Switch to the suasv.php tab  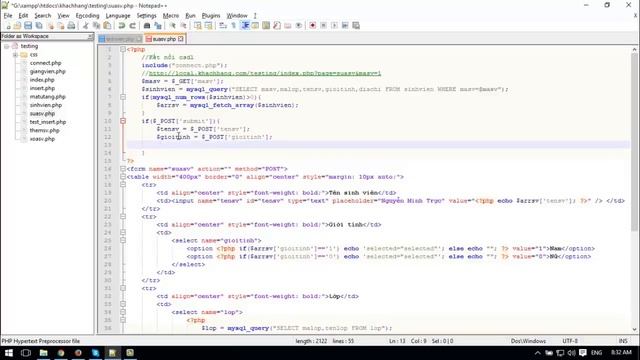(164, 39)
